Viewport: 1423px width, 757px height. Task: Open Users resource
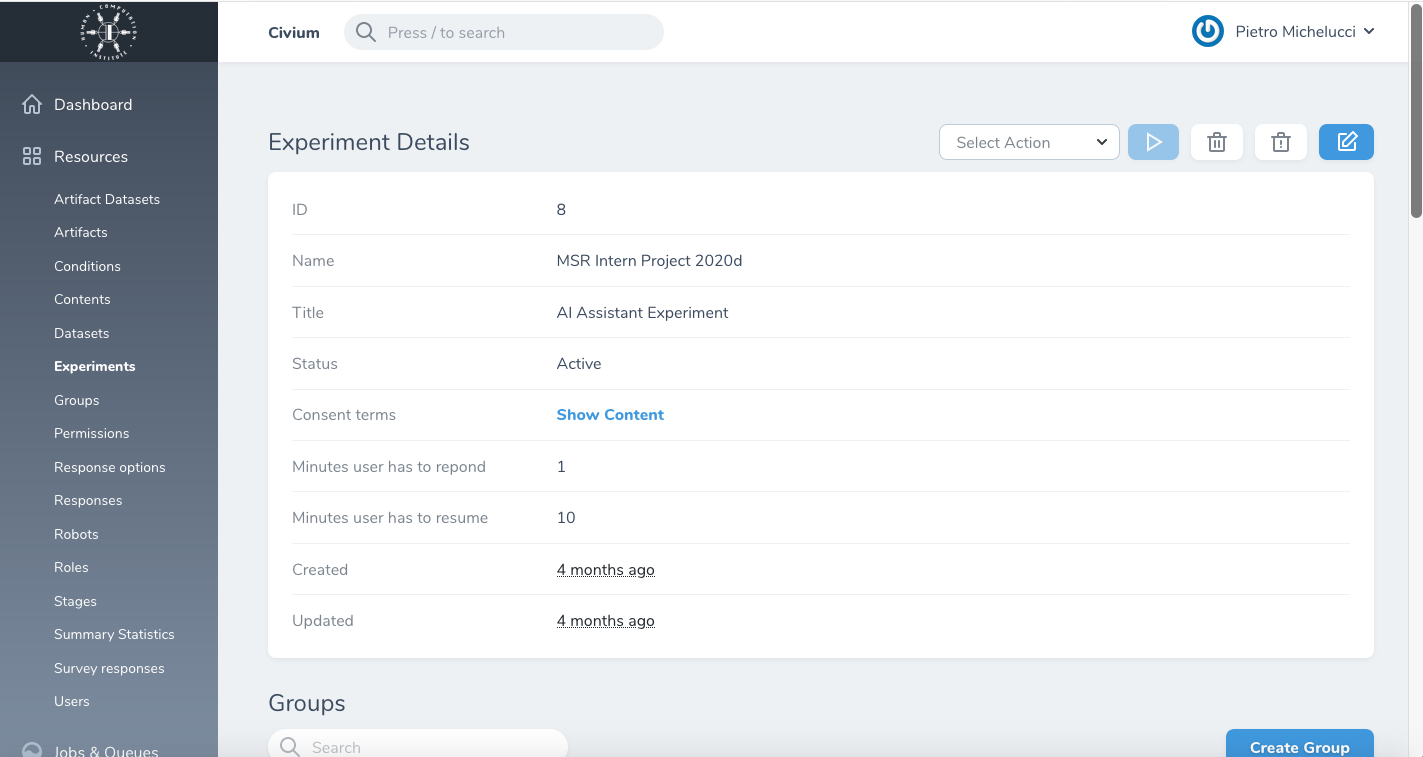pos(72,701)
